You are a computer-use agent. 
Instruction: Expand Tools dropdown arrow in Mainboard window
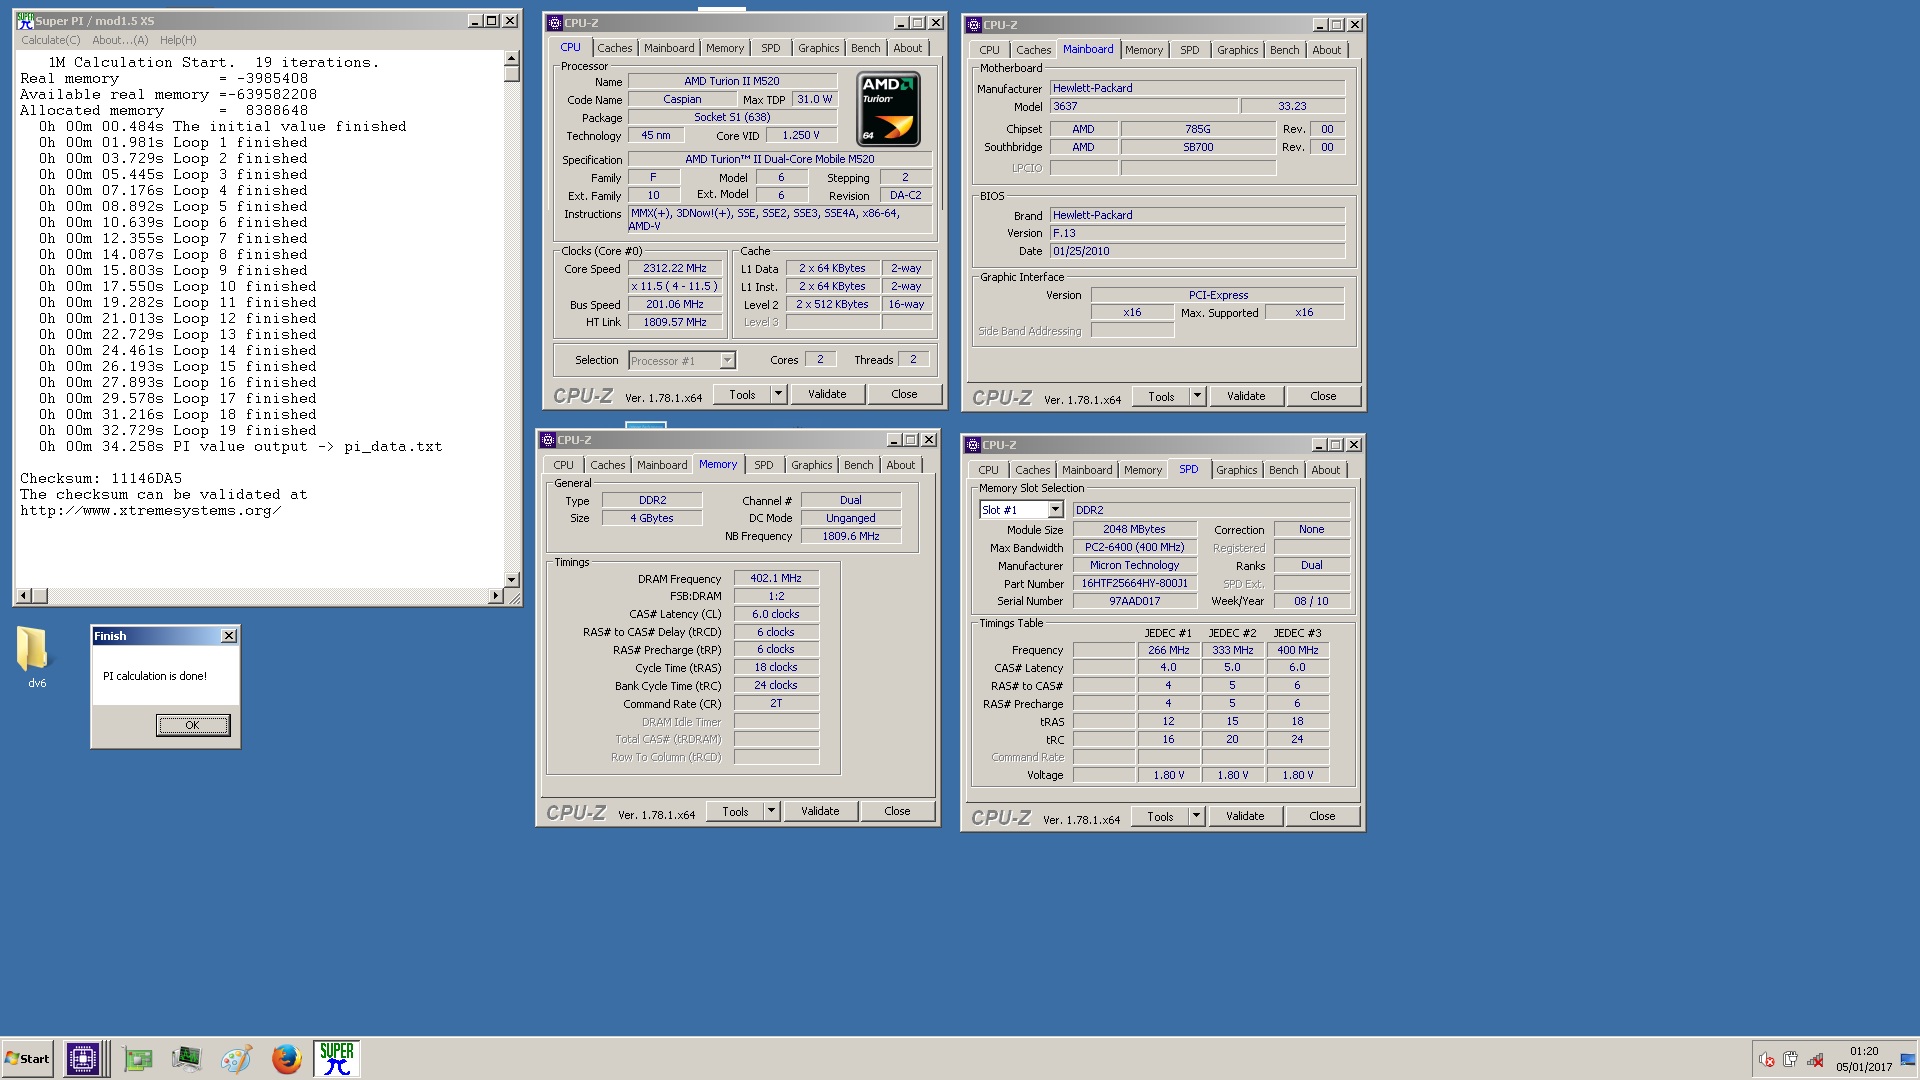click(x=1197, y=396)
